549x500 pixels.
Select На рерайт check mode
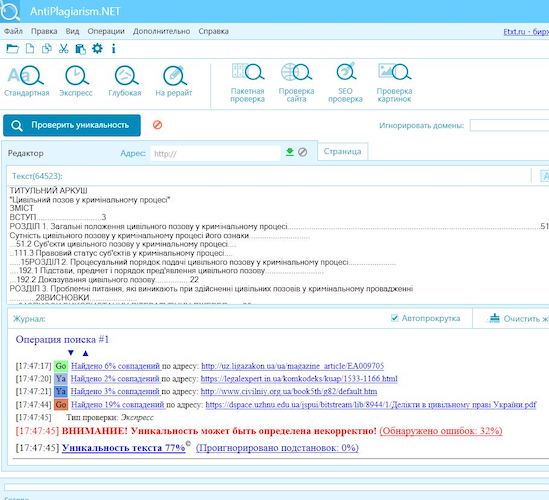coord(174,81)
